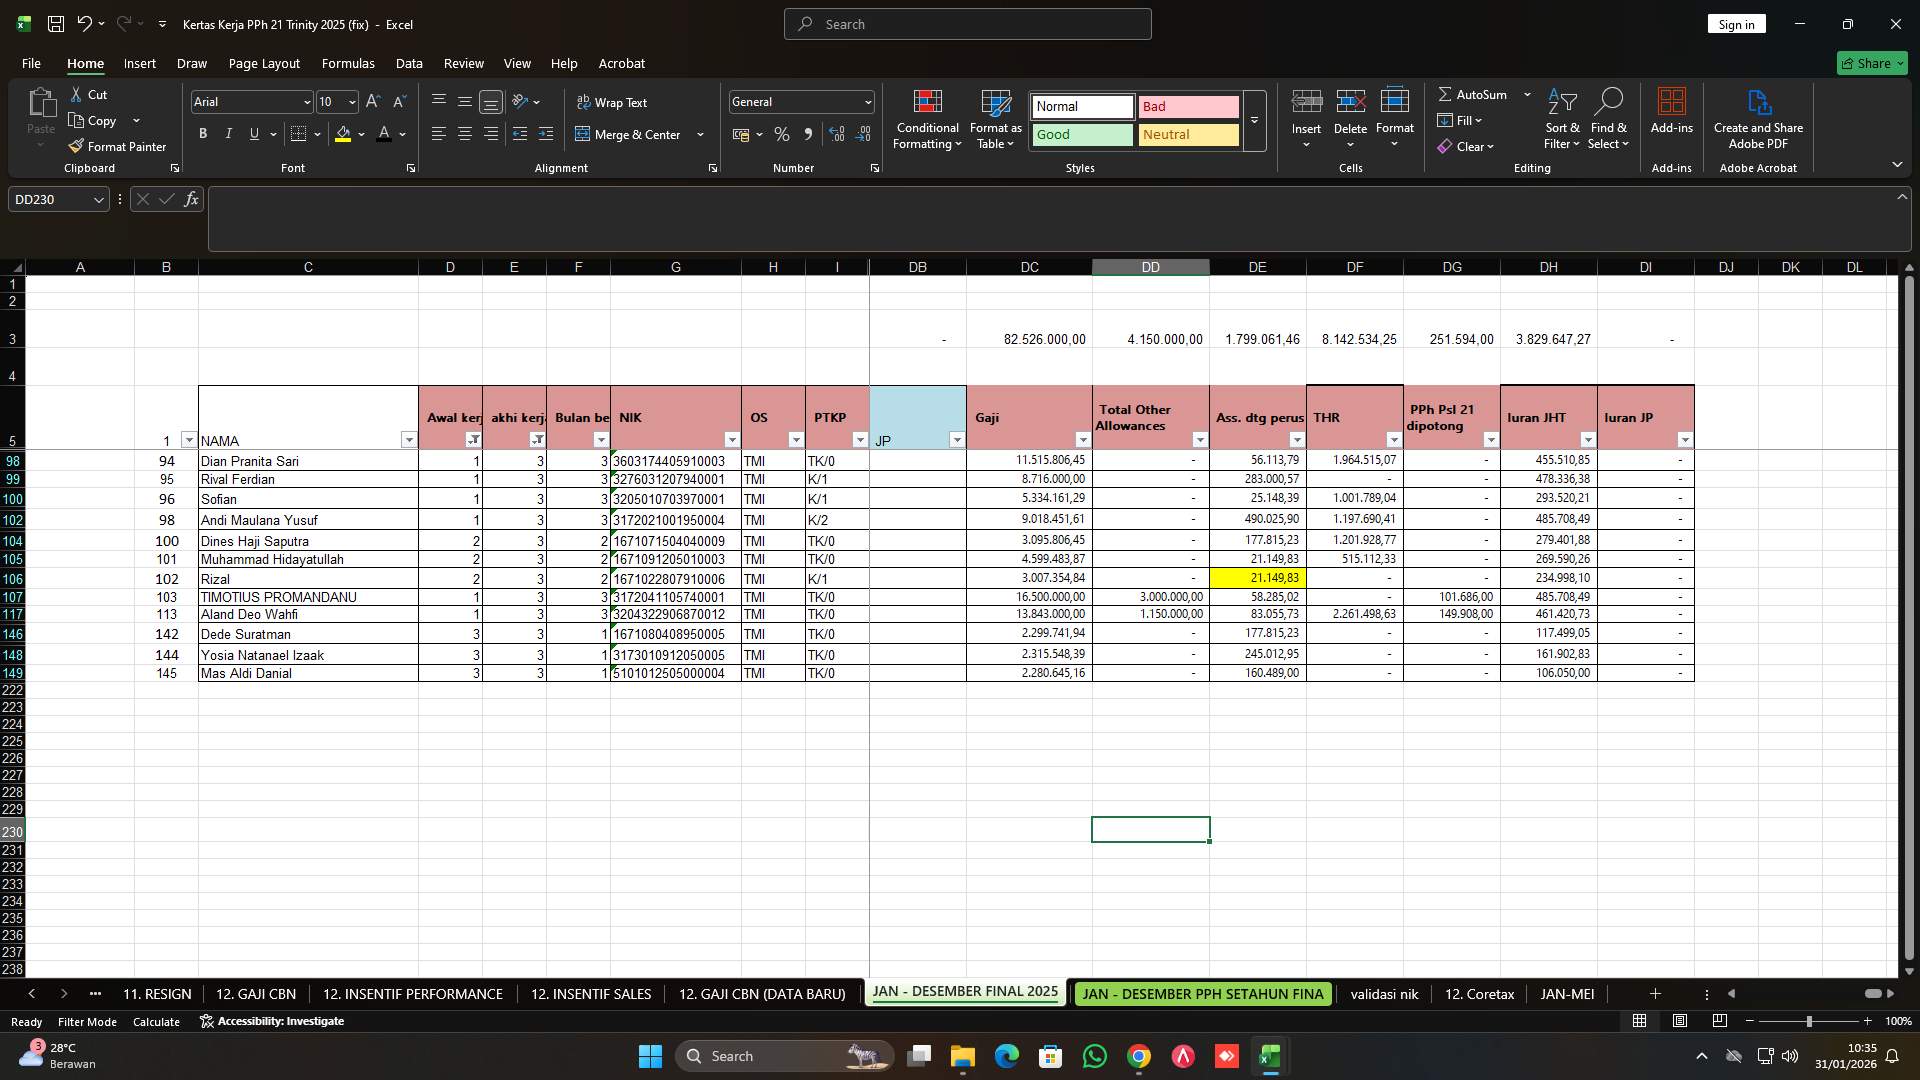Open the Fill Color swatch menu
This screenshot has width=1920, height=1080.
coord(362,135)
